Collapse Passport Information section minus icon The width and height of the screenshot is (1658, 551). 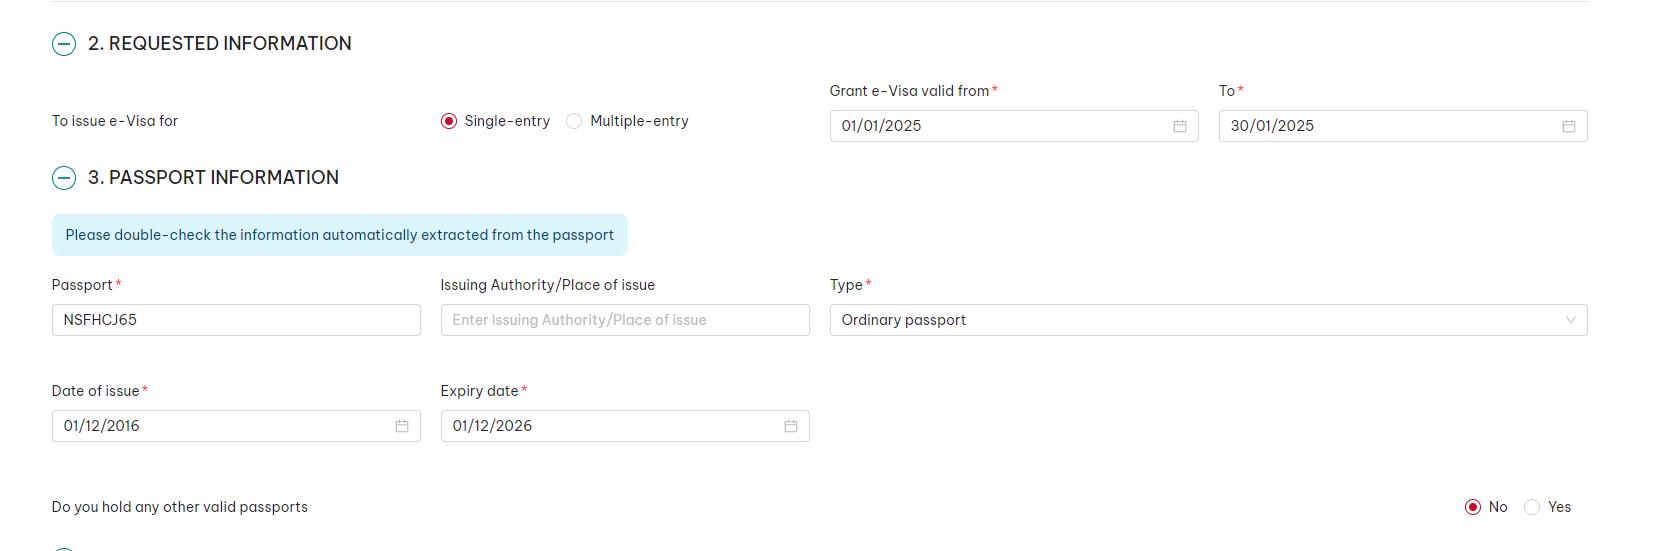point(64,178)
